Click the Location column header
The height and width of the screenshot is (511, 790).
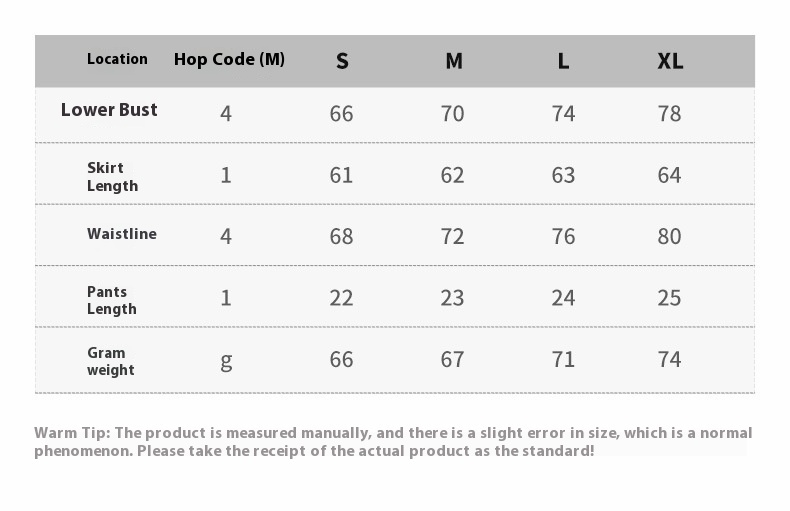click(117, 59)
